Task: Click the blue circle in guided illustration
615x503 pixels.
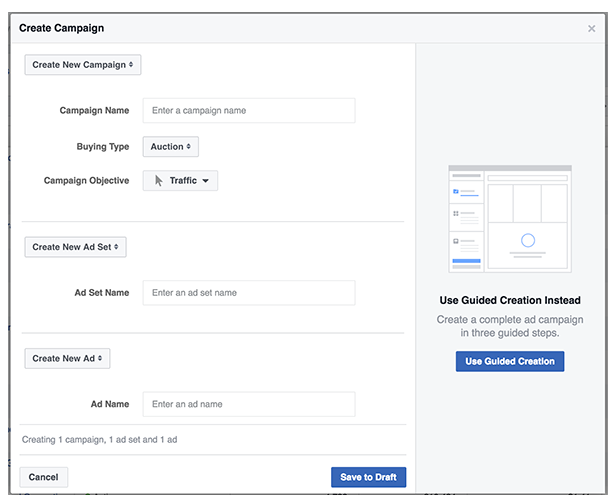Action: point(528,240)
